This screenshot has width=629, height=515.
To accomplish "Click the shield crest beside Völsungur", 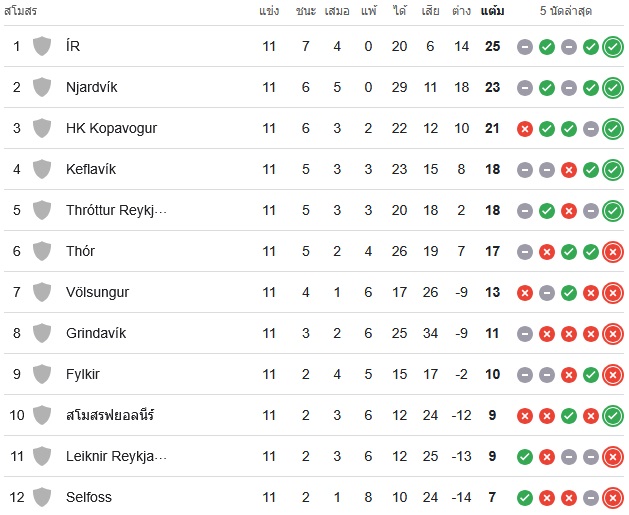I will pyautogui.click(x=42, y=292).
